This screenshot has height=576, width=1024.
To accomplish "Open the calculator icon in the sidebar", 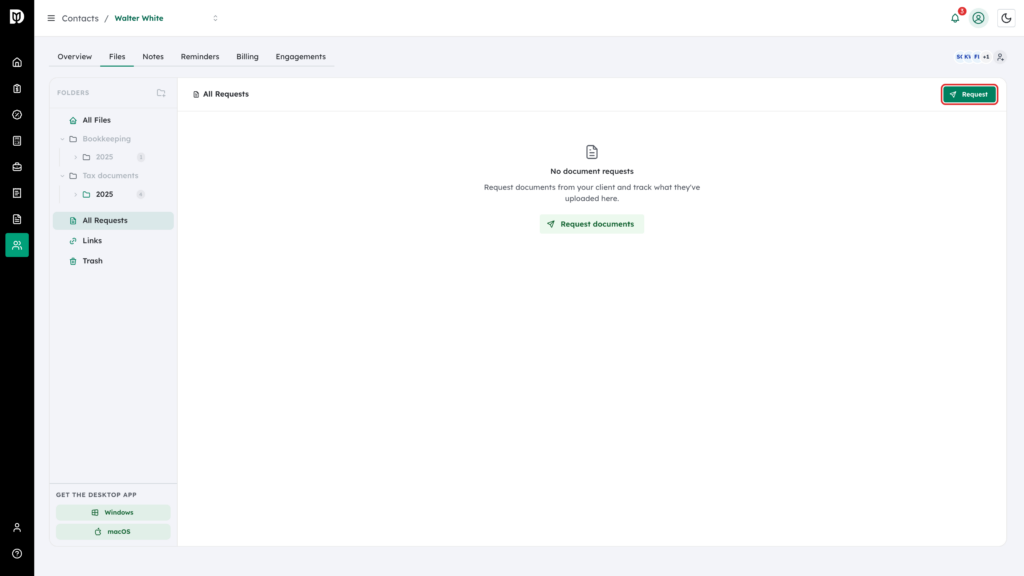I will (17, 141).
